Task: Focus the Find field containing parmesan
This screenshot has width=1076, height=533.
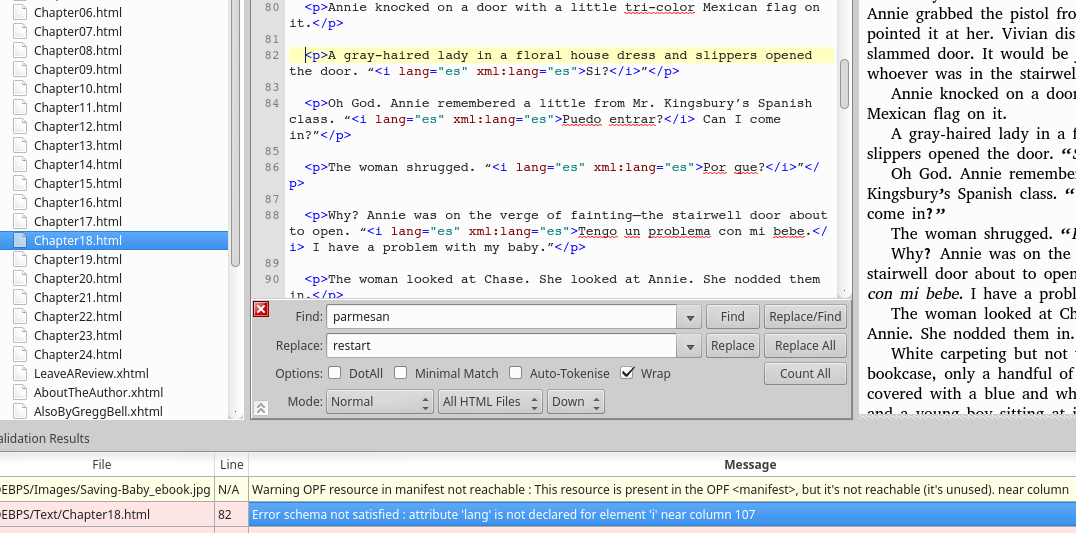Action: [x=502, y=317]
